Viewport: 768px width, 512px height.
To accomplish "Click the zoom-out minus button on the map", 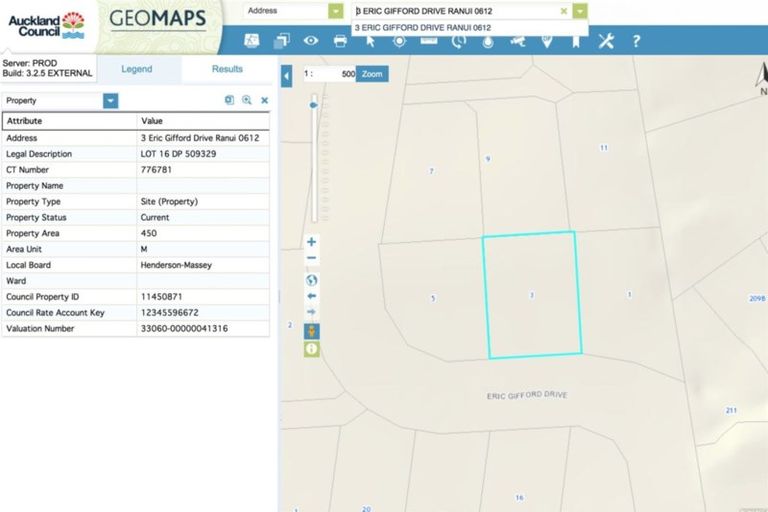I will tap(312, 258).
